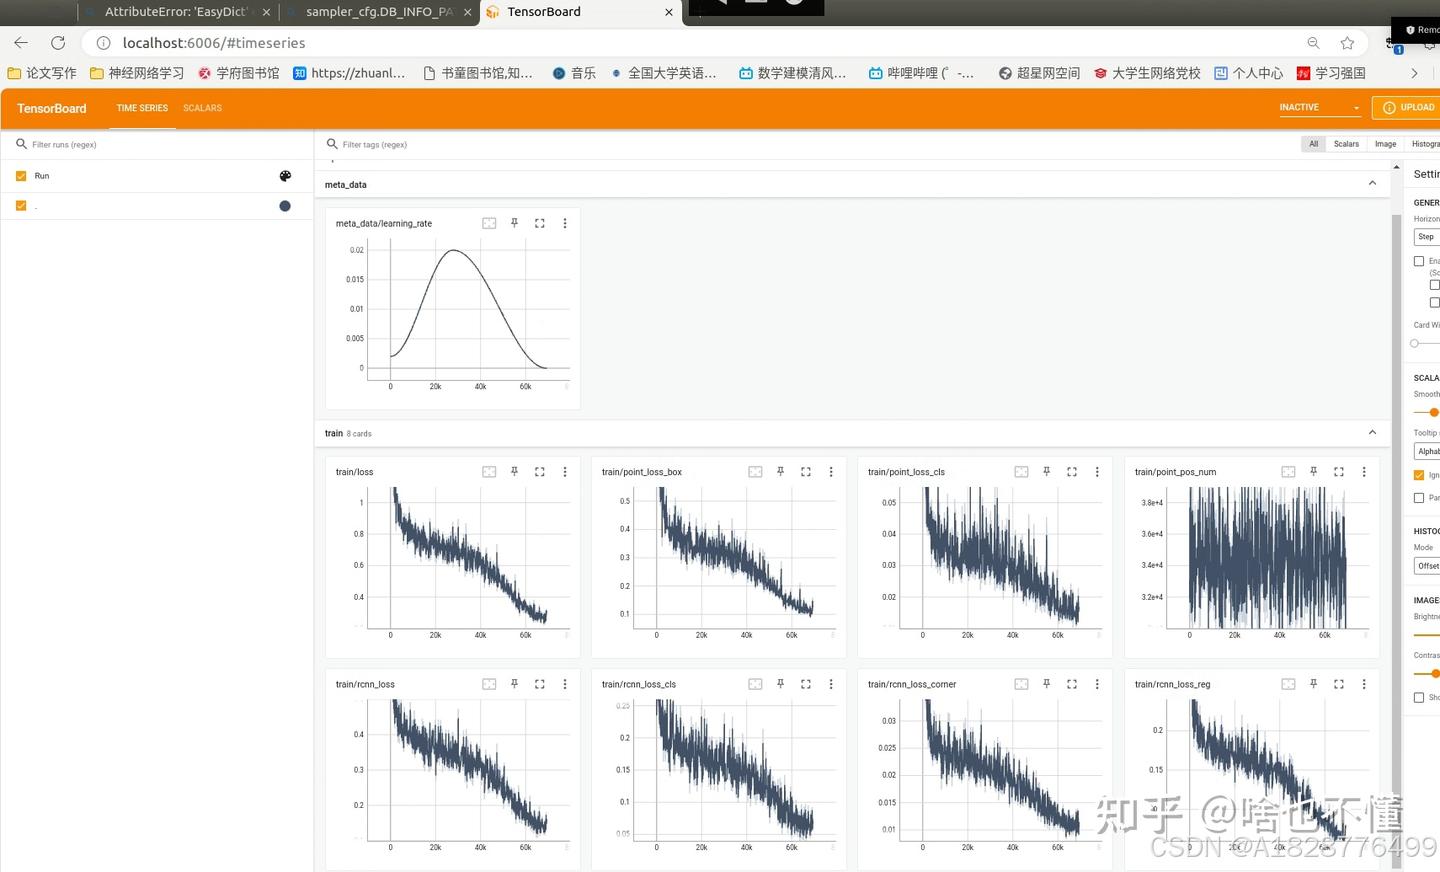Open the INACTIVE plugins dropdown

1319,107
